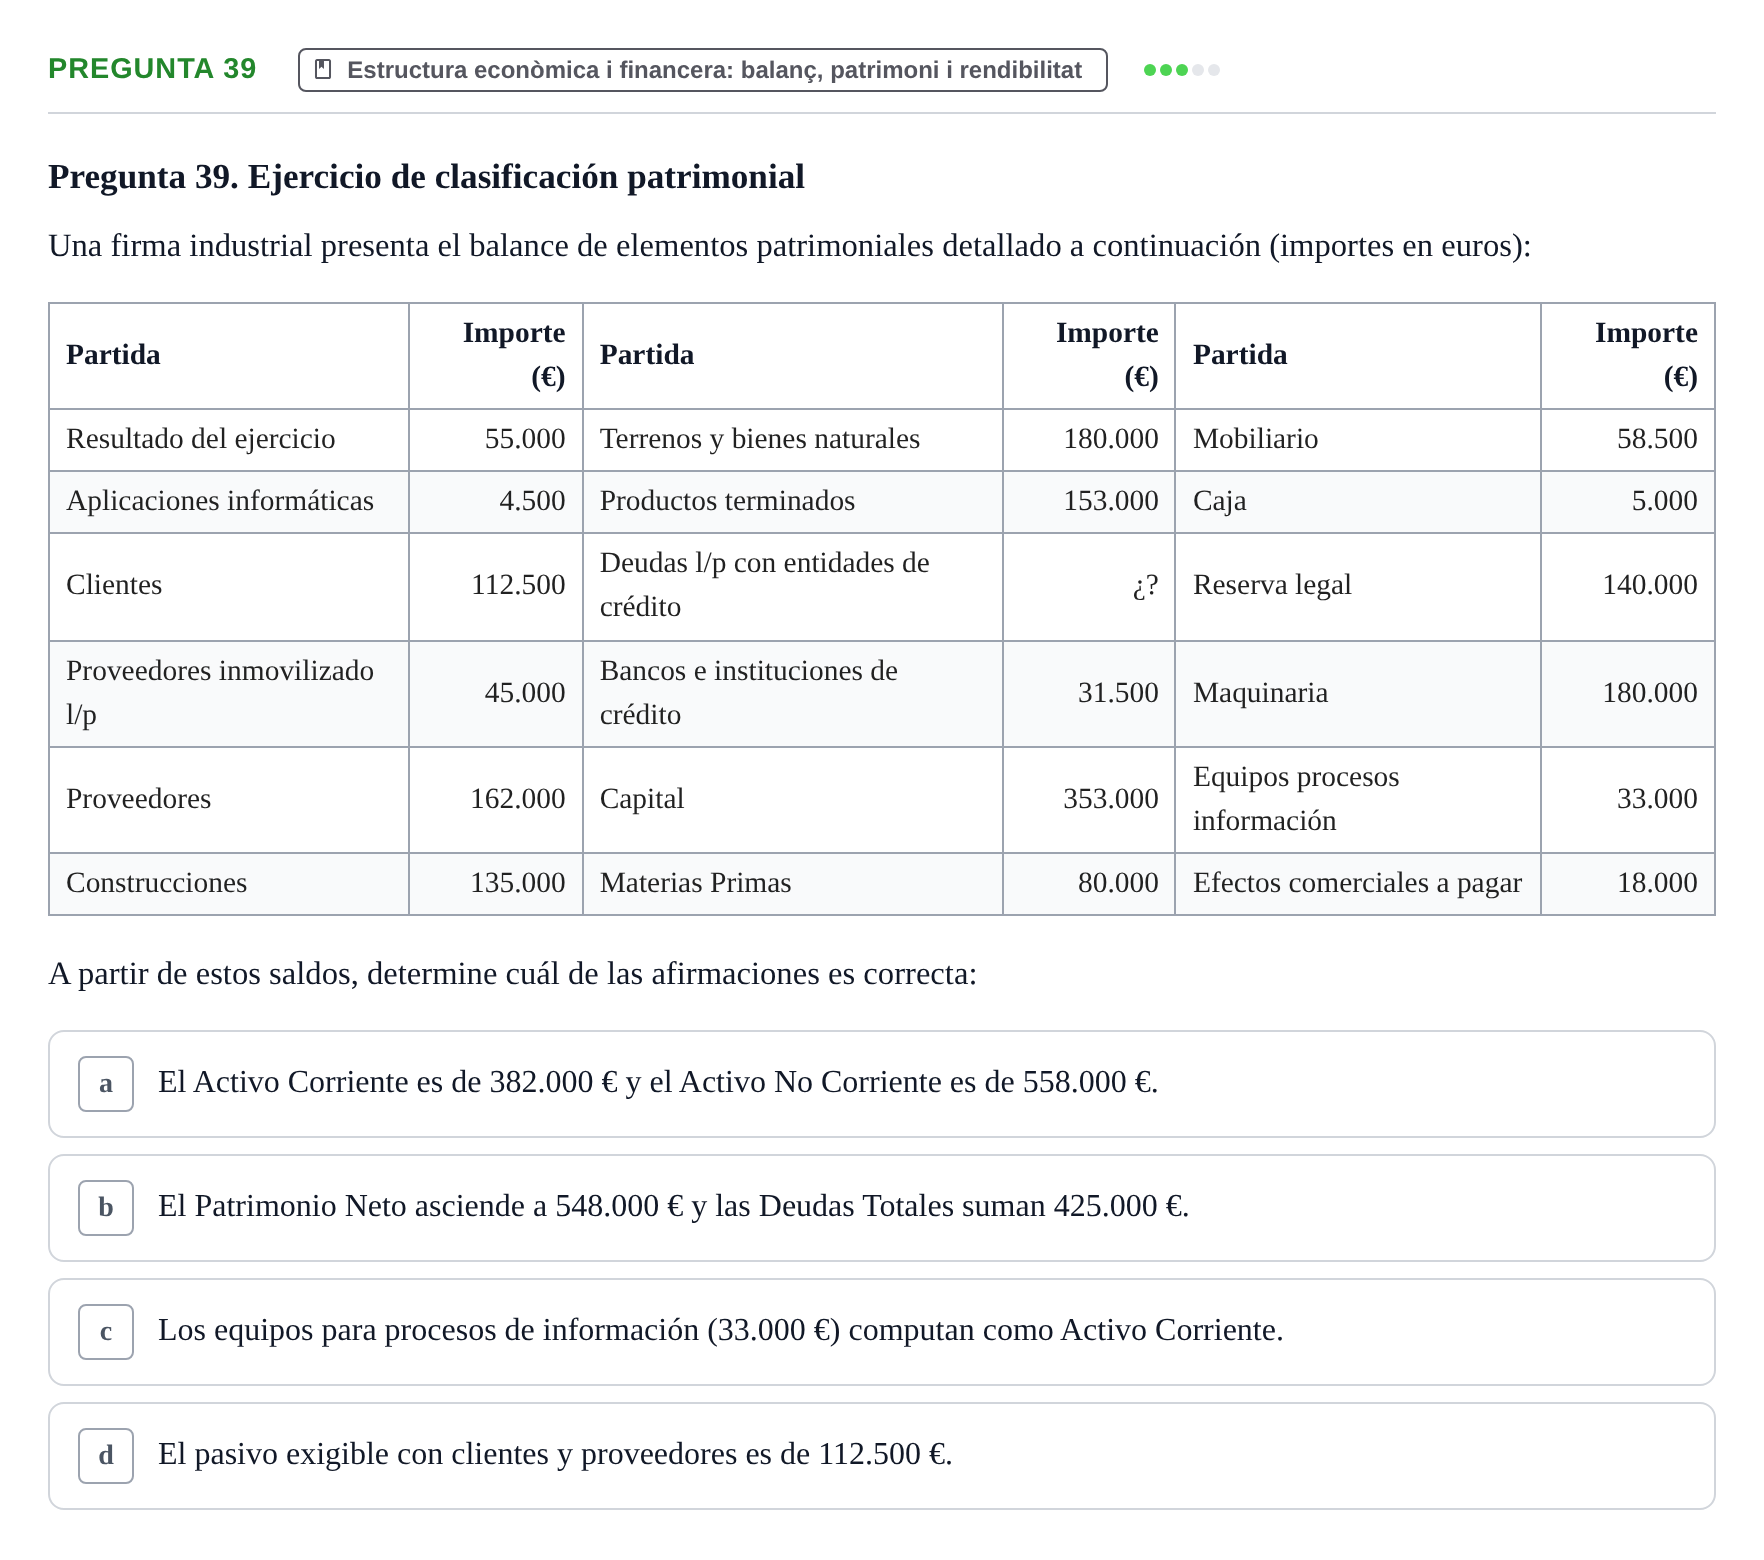Click the '58.500' amount cell
The width and height of the screenshot is (1764, 1560).
1628,440
